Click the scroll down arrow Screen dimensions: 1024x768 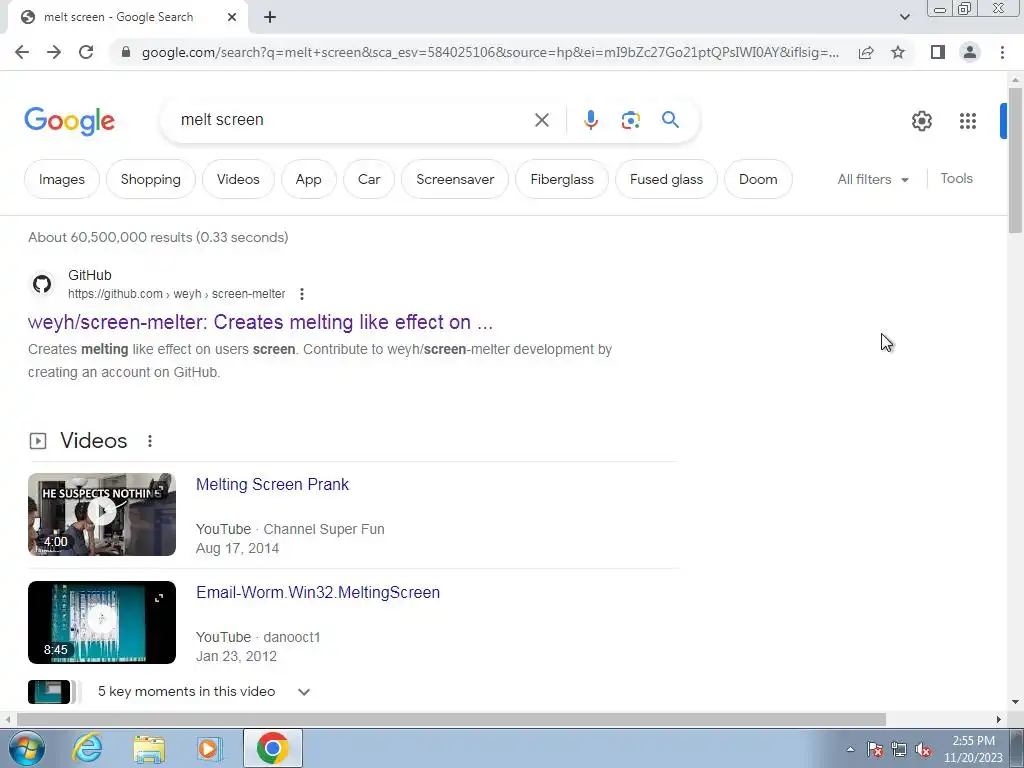[1015, 702]
